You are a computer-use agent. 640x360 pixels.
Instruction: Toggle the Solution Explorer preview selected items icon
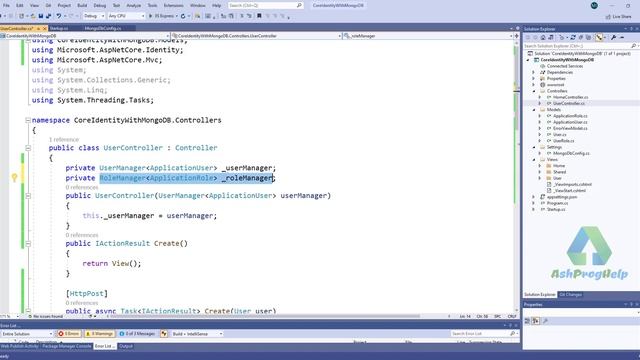point(599,38)
